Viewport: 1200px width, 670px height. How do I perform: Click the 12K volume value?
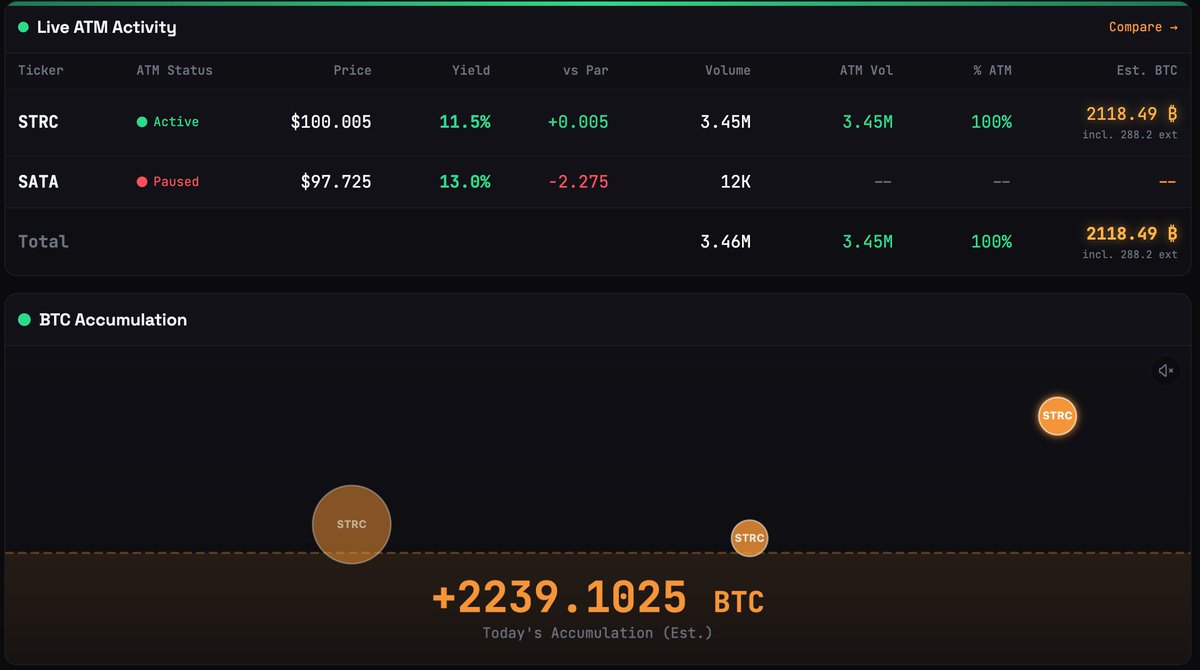coord(735,182)
